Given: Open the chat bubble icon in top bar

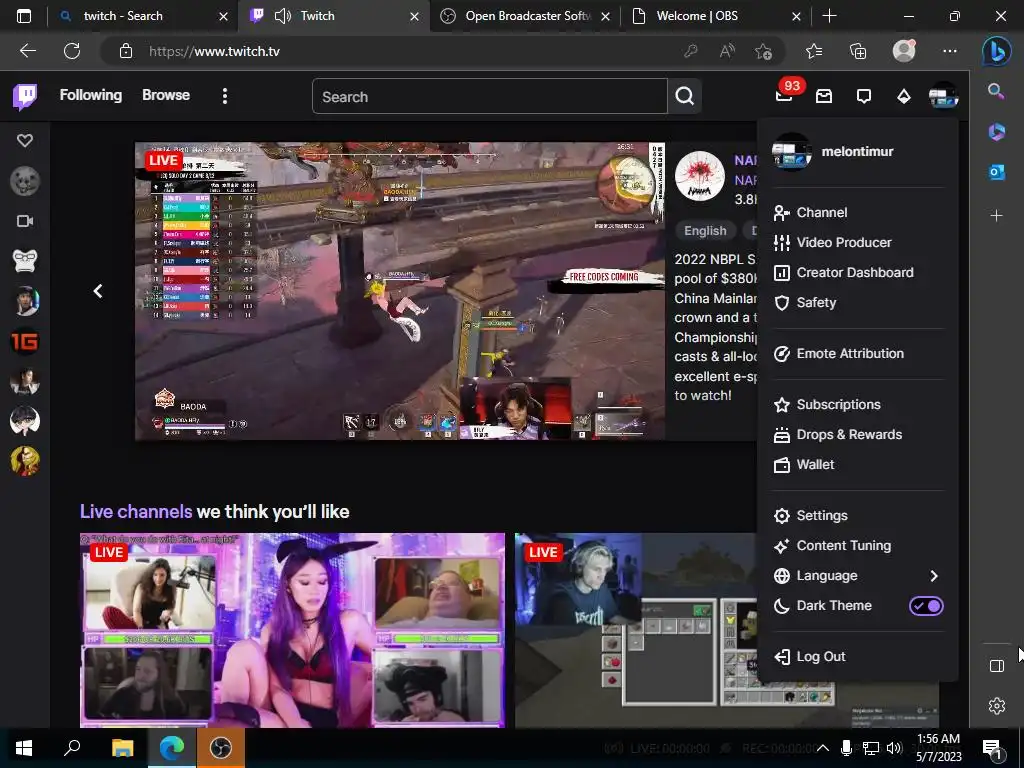Looking at the screenshot, I should click(864, 97).
